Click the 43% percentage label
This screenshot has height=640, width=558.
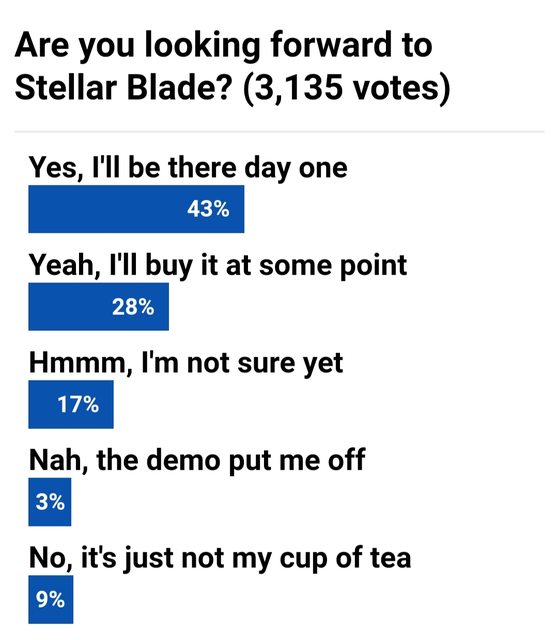208,209
